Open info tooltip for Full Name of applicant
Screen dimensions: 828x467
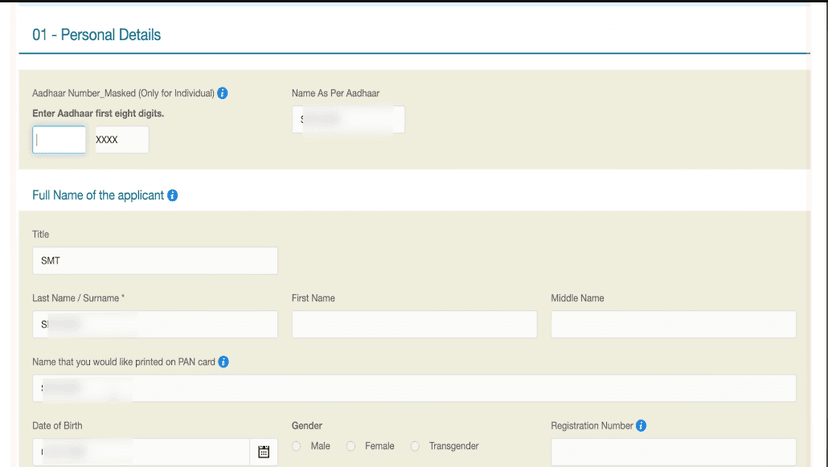coord(172,196)
